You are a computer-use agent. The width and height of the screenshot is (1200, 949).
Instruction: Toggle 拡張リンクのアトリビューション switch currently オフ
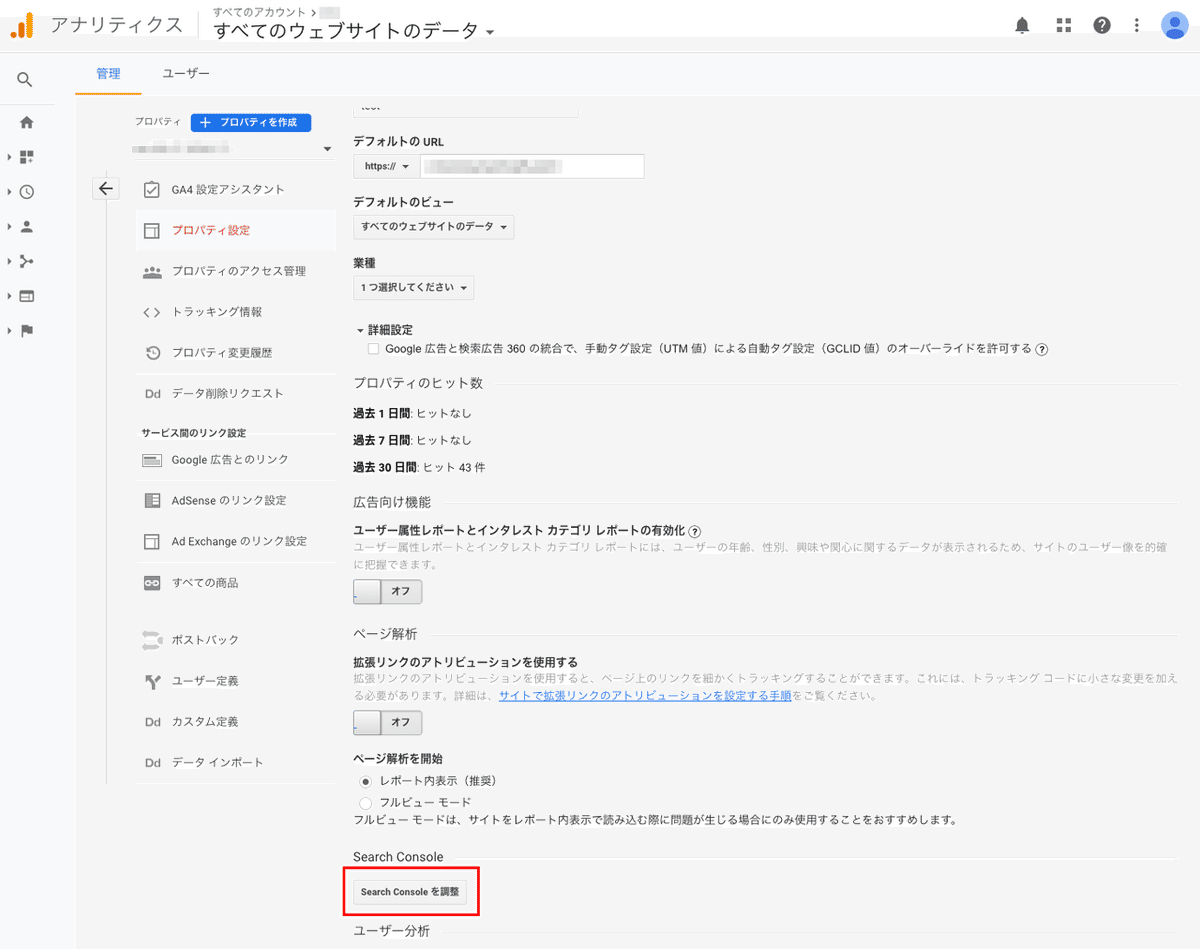pyautogui.click(x=388, y=722)
